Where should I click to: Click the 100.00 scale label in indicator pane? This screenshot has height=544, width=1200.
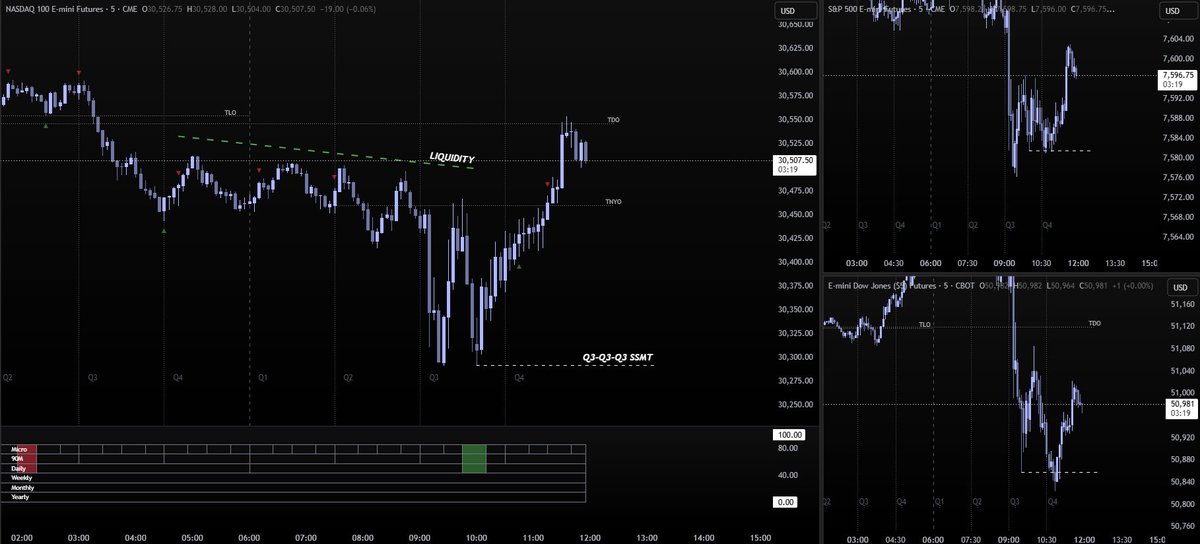[x=788, y=436]
